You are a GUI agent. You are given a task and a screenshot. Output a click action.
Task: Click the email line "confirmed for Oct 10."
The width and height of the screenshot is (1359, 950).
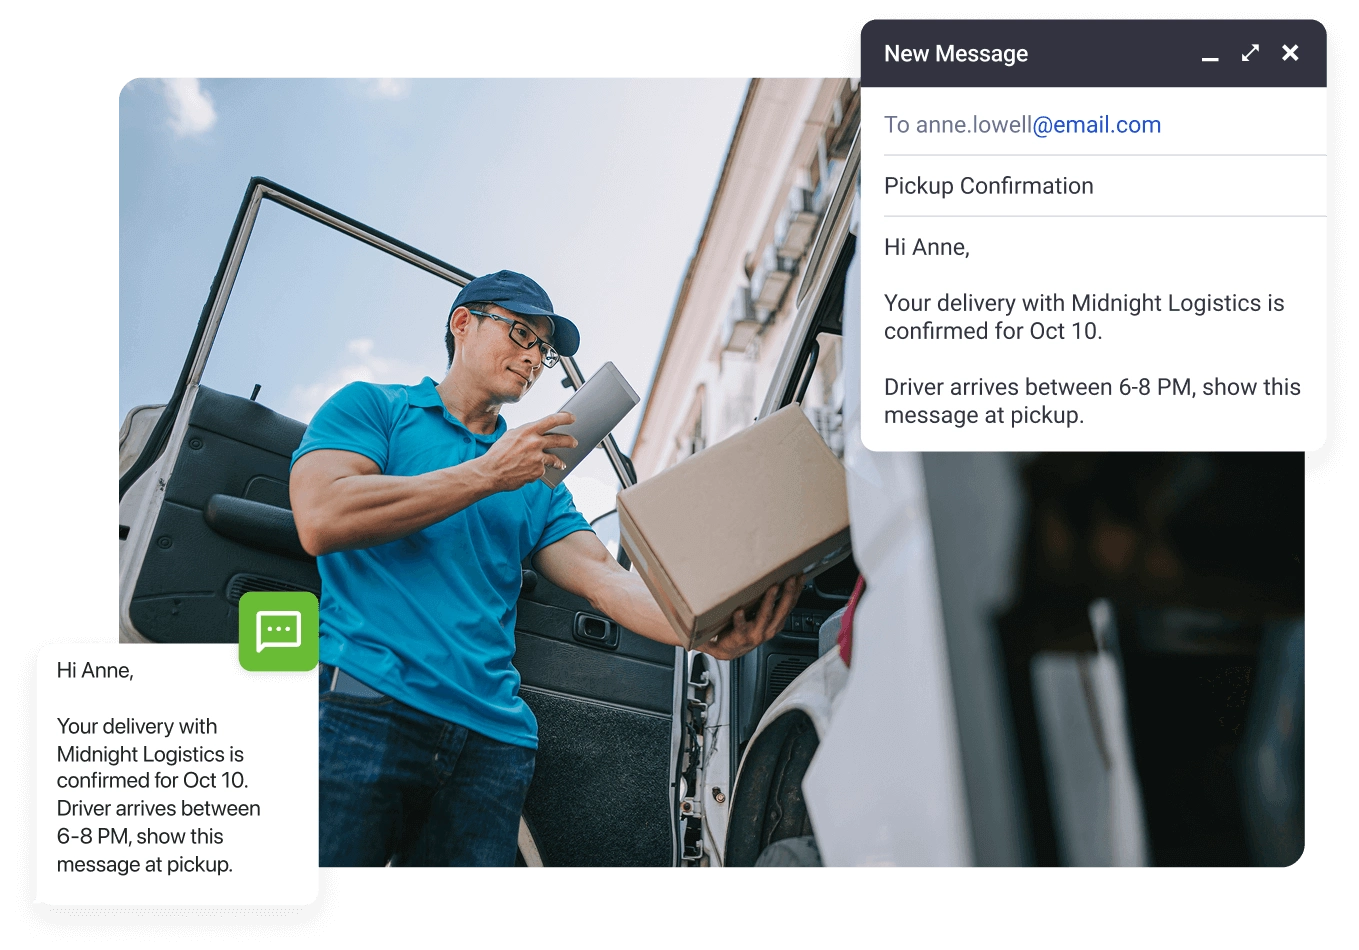pos(992,331)
